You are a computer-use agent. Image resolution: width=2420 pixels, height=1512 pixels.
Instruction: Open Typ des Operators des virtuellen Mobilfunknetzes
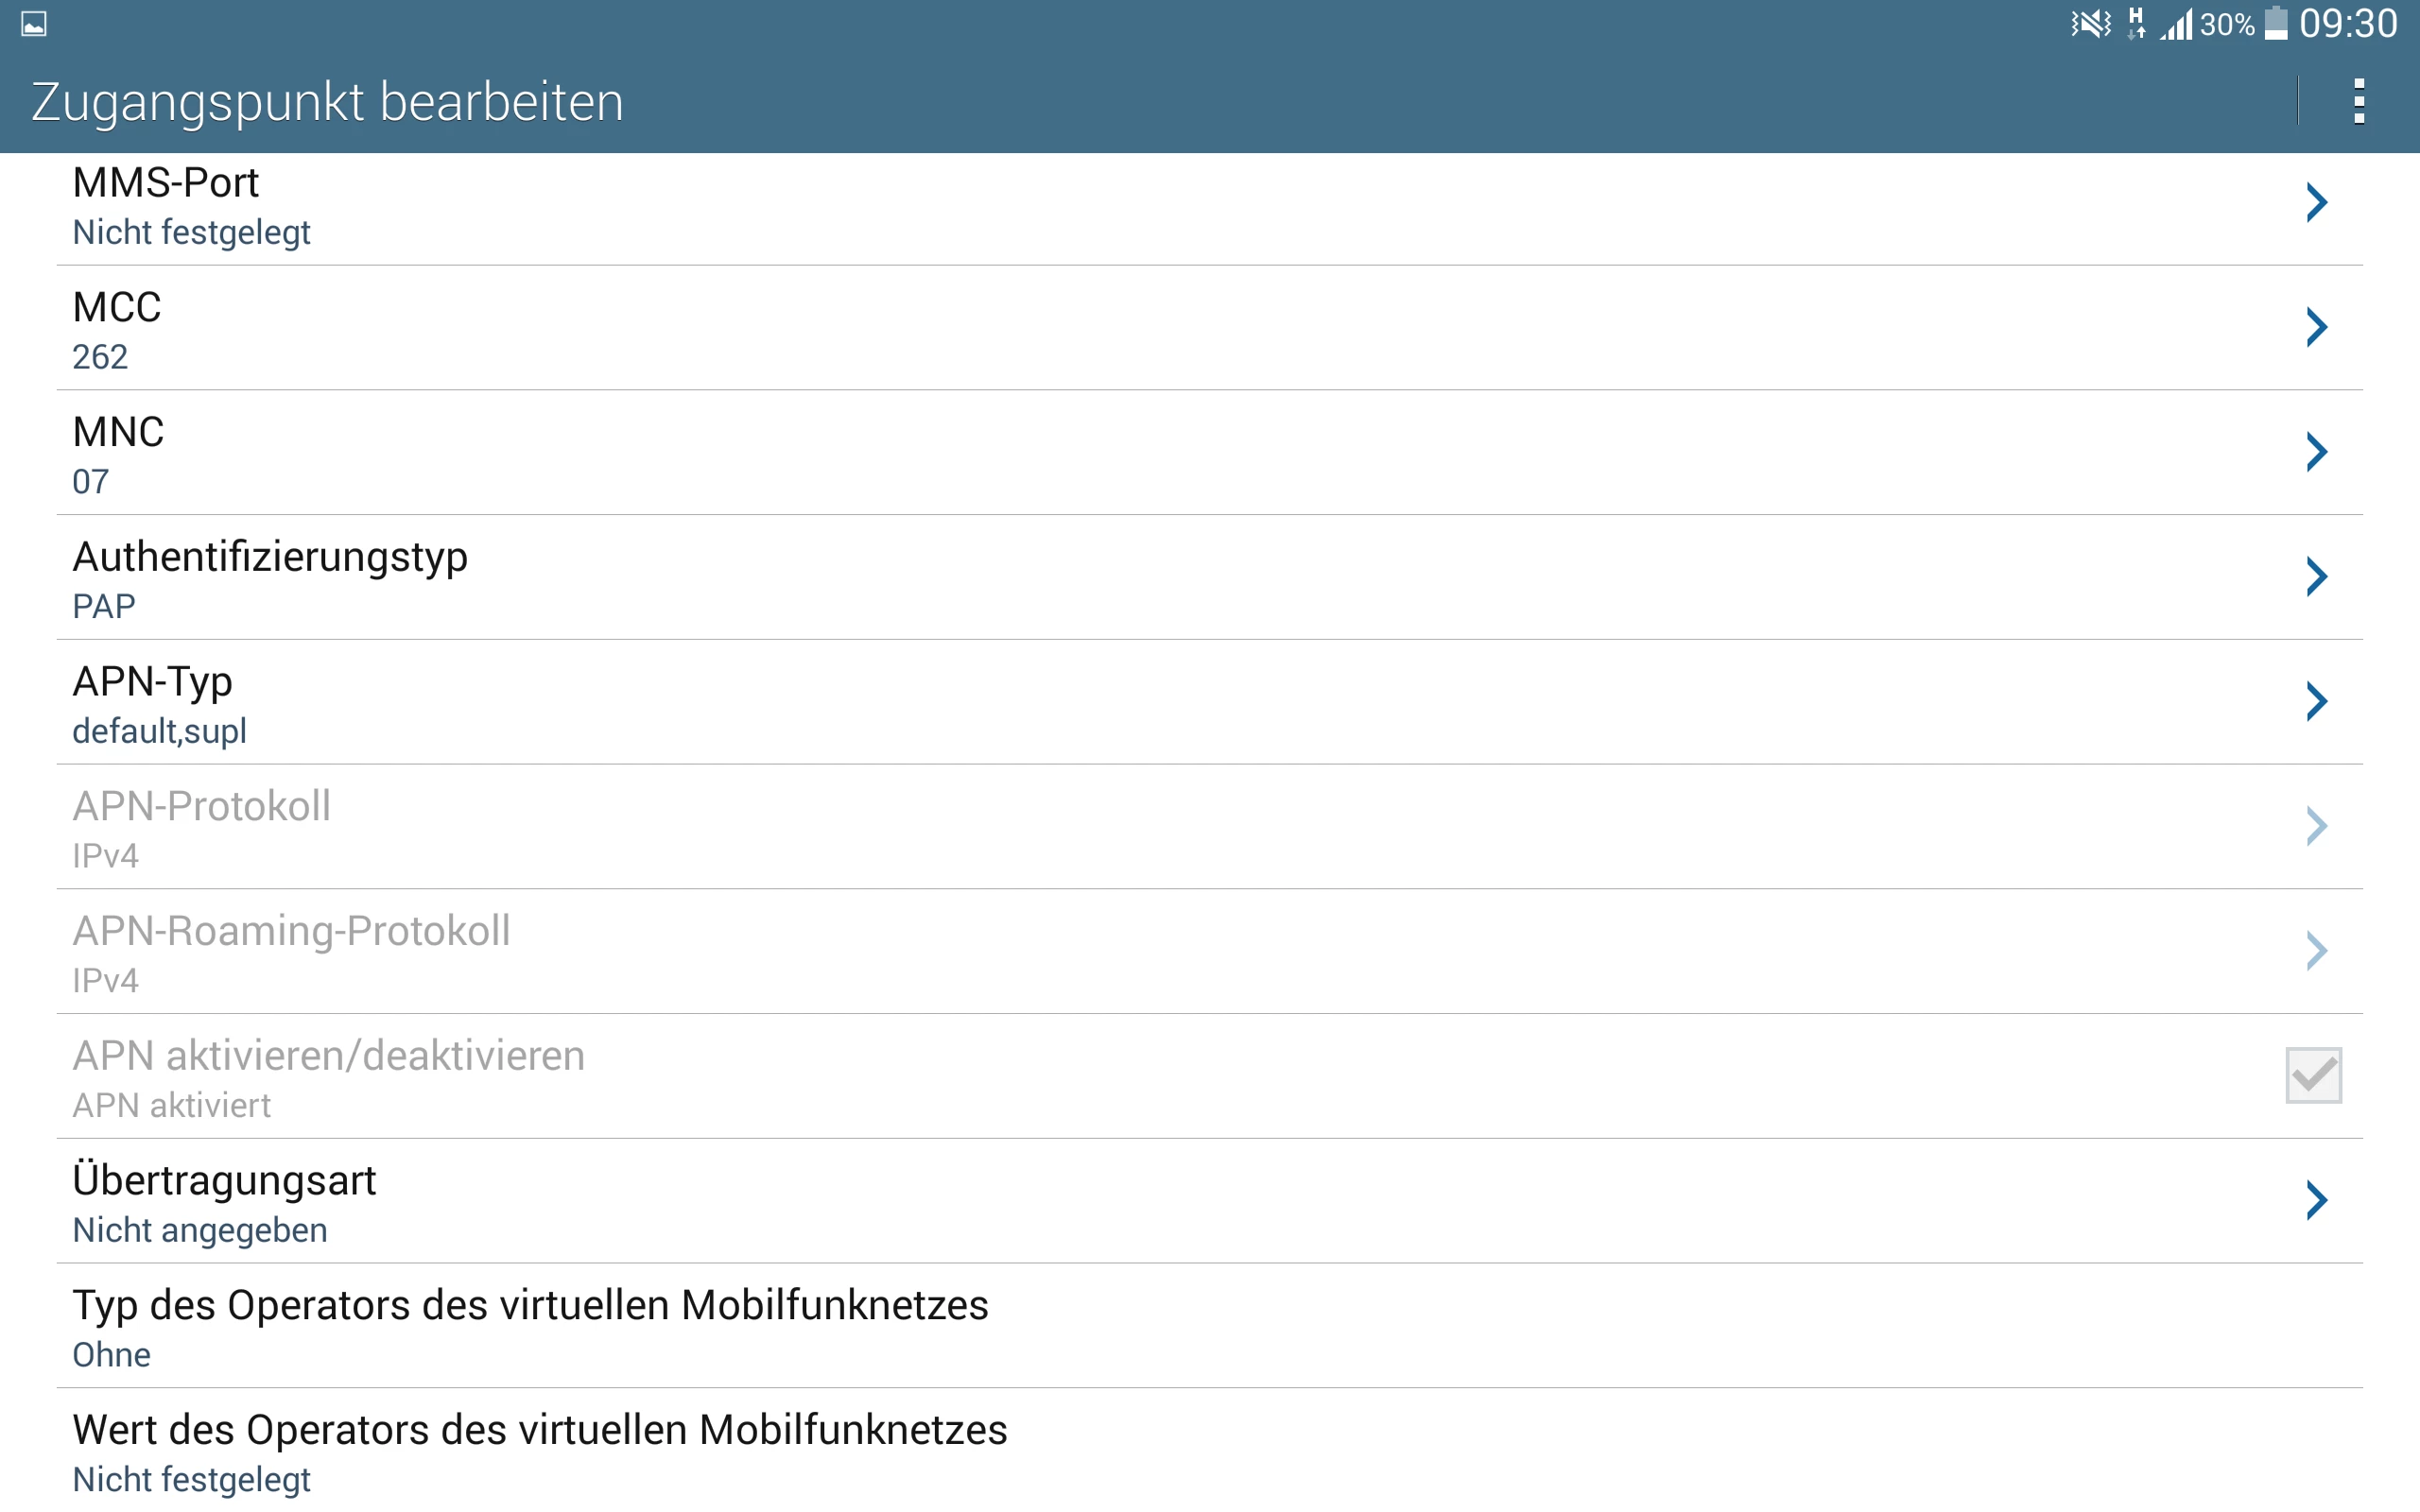pos(600,1326)
